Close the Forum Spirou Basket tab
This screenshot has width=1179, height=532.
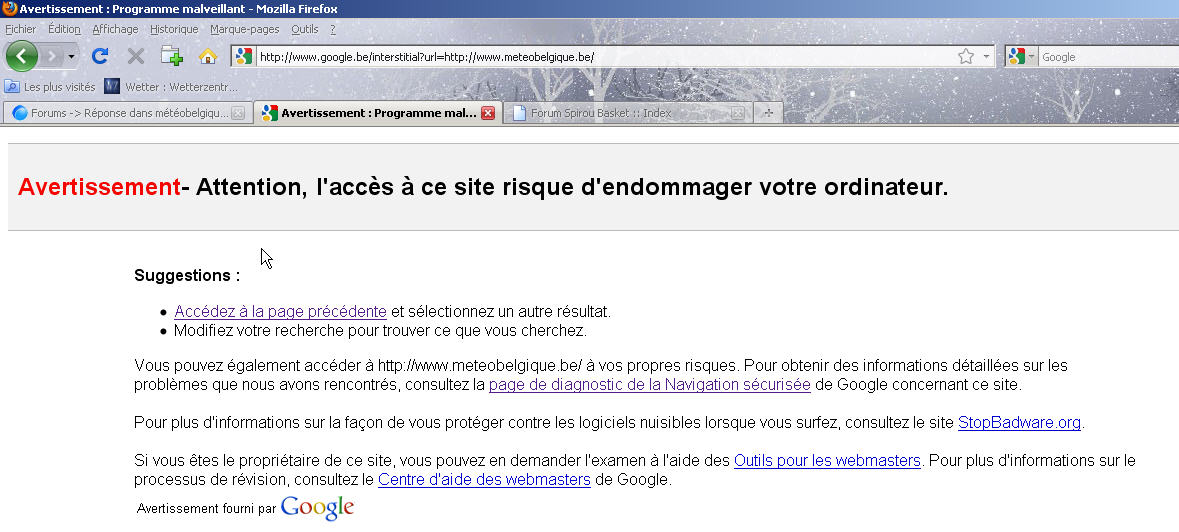(x=738, y=113)
